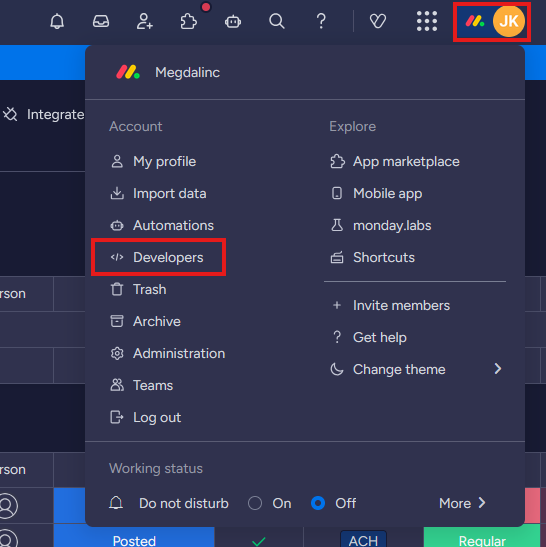
Task: Open My profile
Action: coord(153,162)
